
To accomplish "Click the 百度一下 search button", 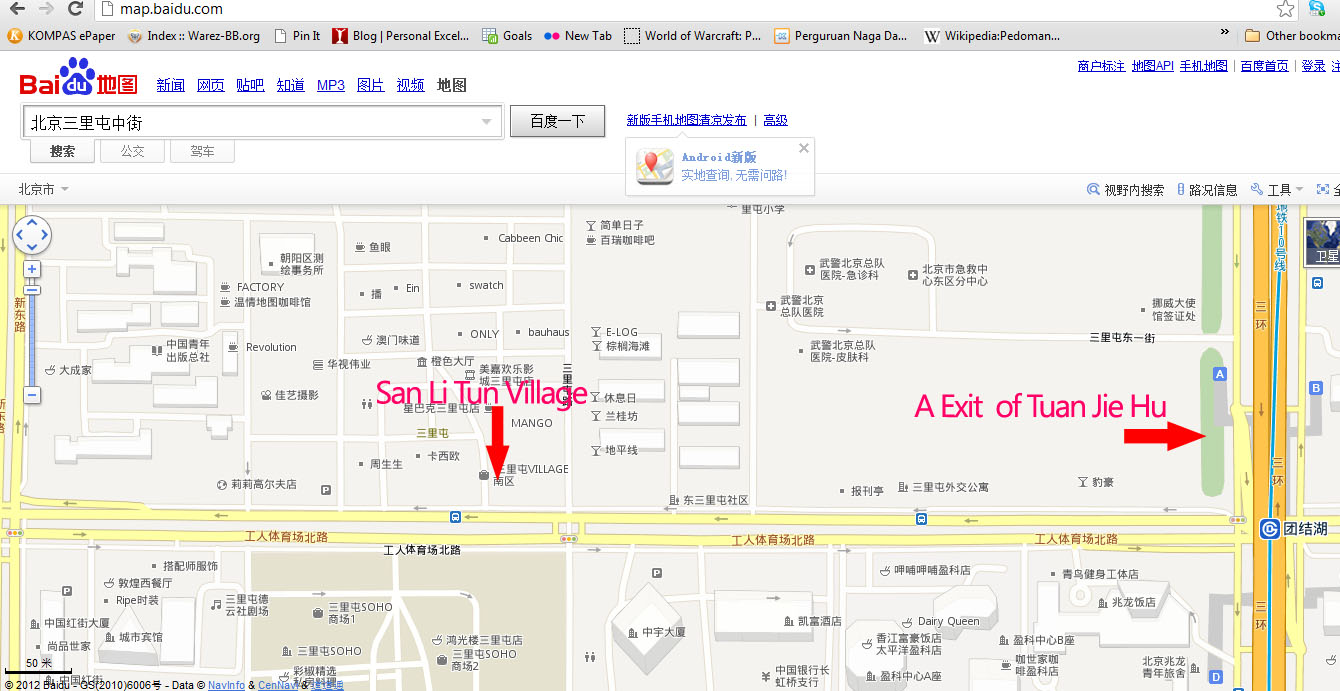I will [557, 122].
